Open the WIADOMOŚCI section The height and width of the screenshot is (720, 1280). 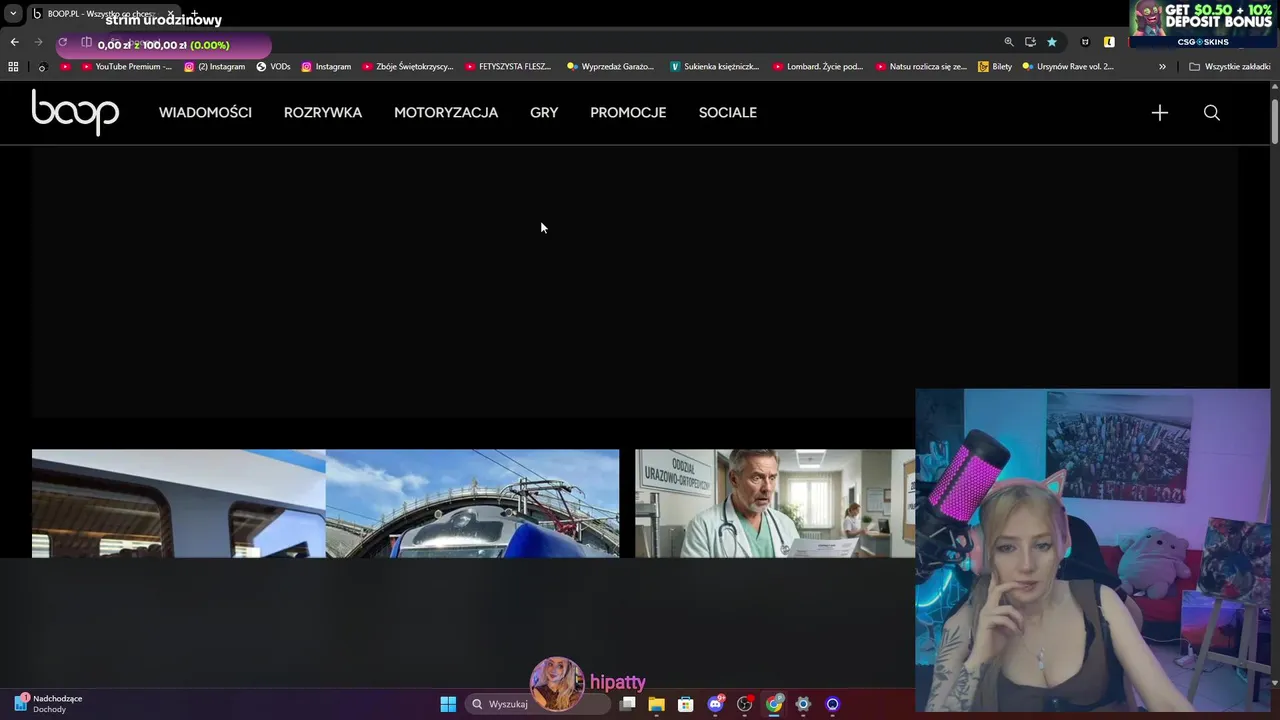click(x=205, y=112)
